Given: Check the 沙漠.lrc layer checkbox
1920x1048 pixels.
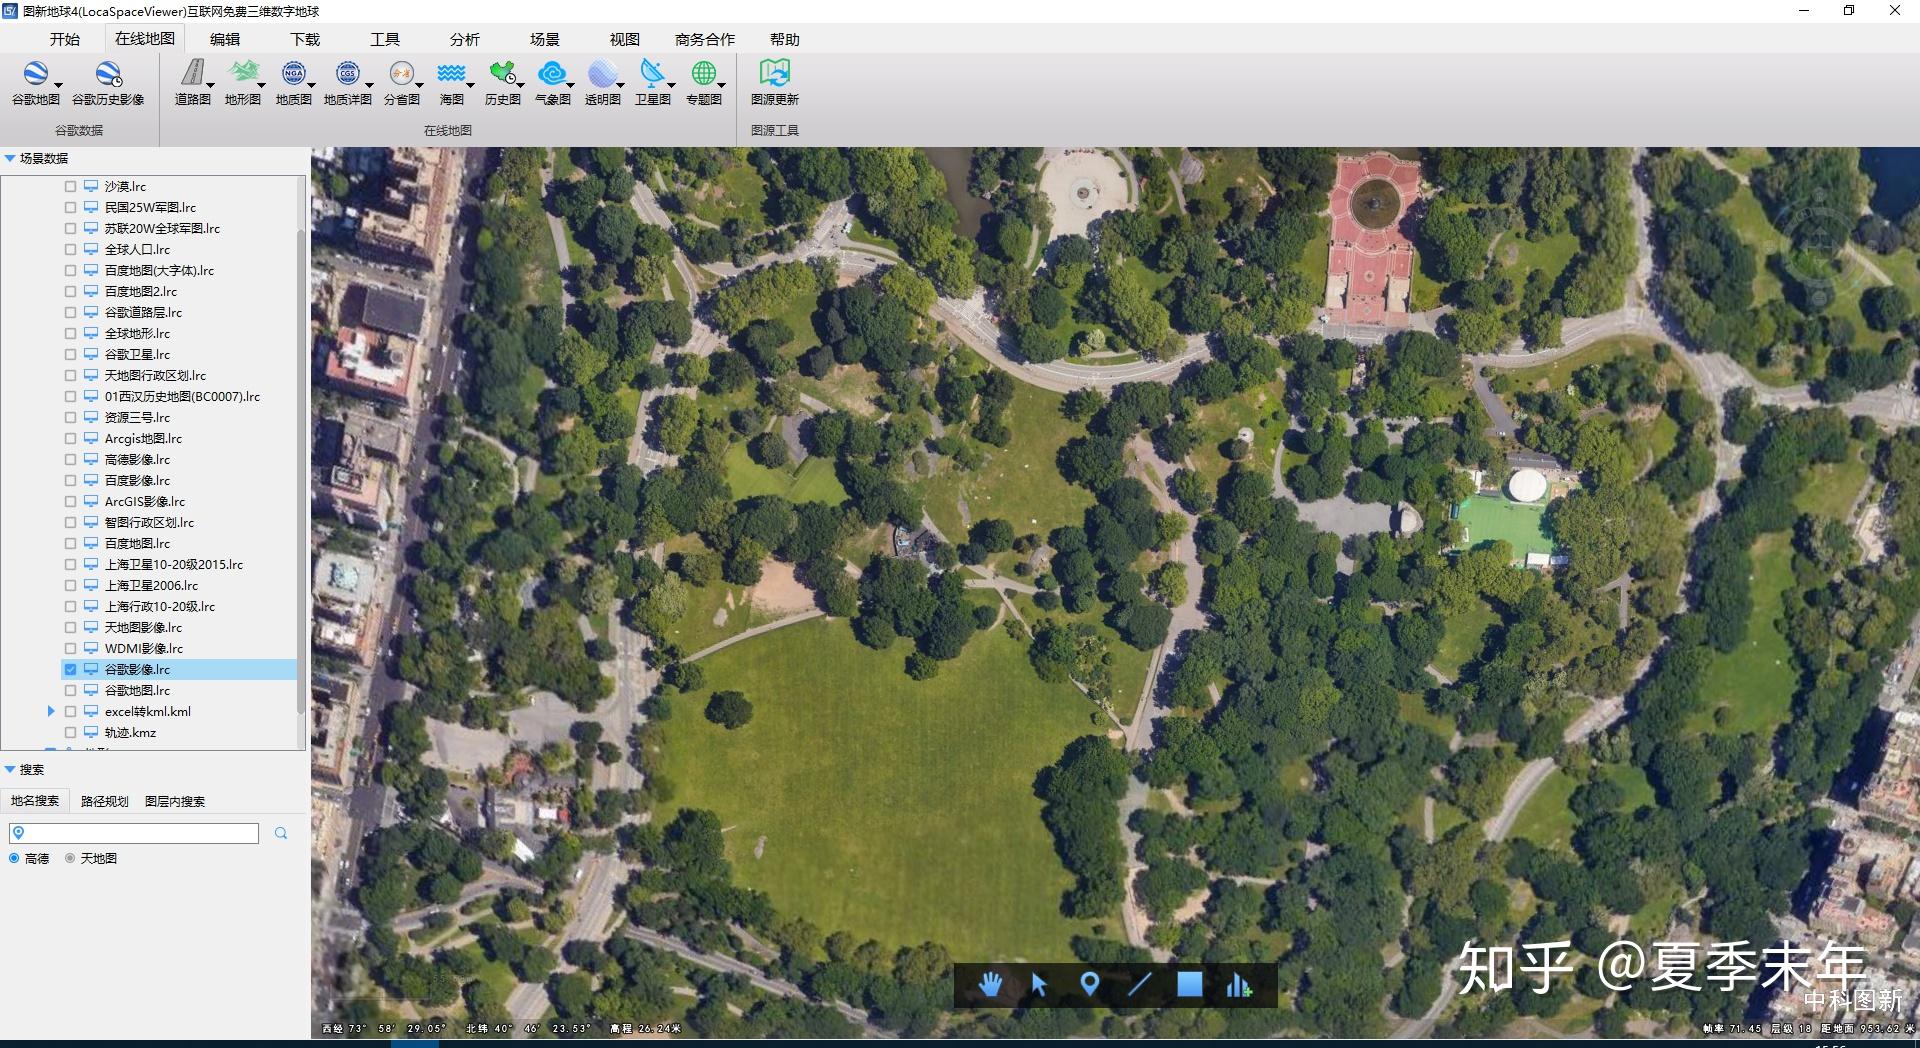Looking at the screenshot, I should (x=70, y=186).
